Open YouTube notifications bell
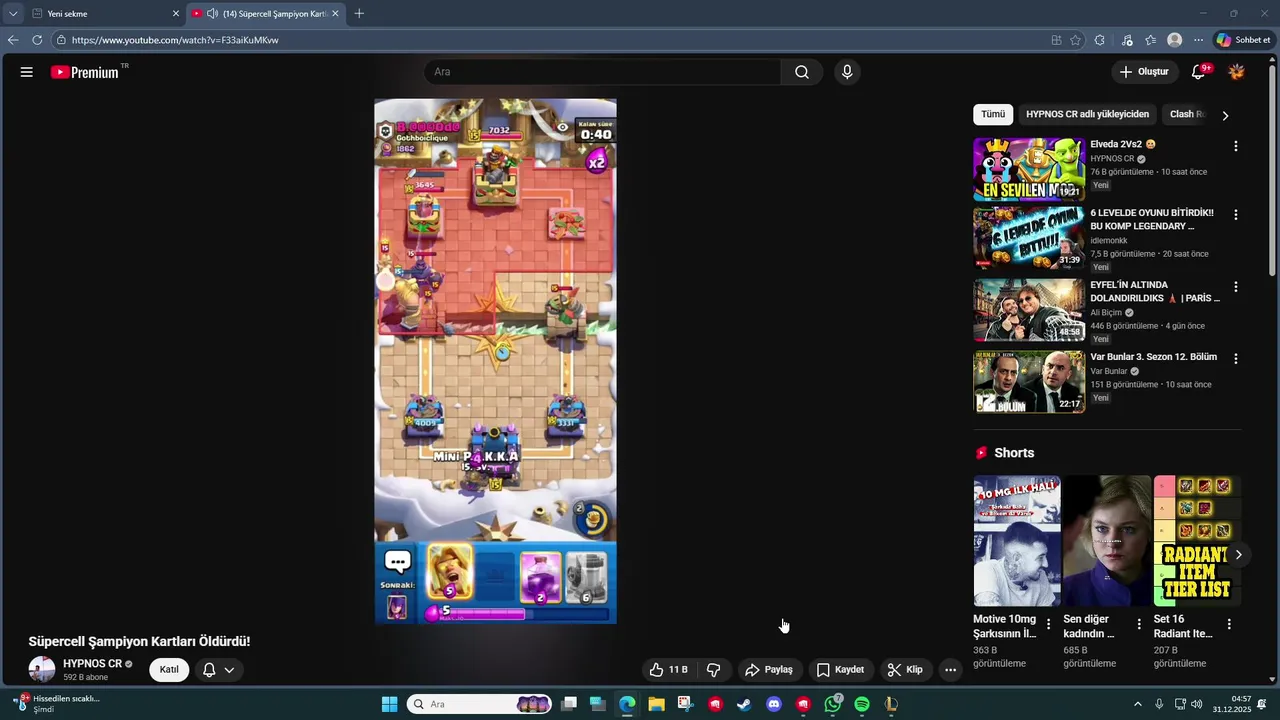 pyautogui.click(x=1198, y=72)
